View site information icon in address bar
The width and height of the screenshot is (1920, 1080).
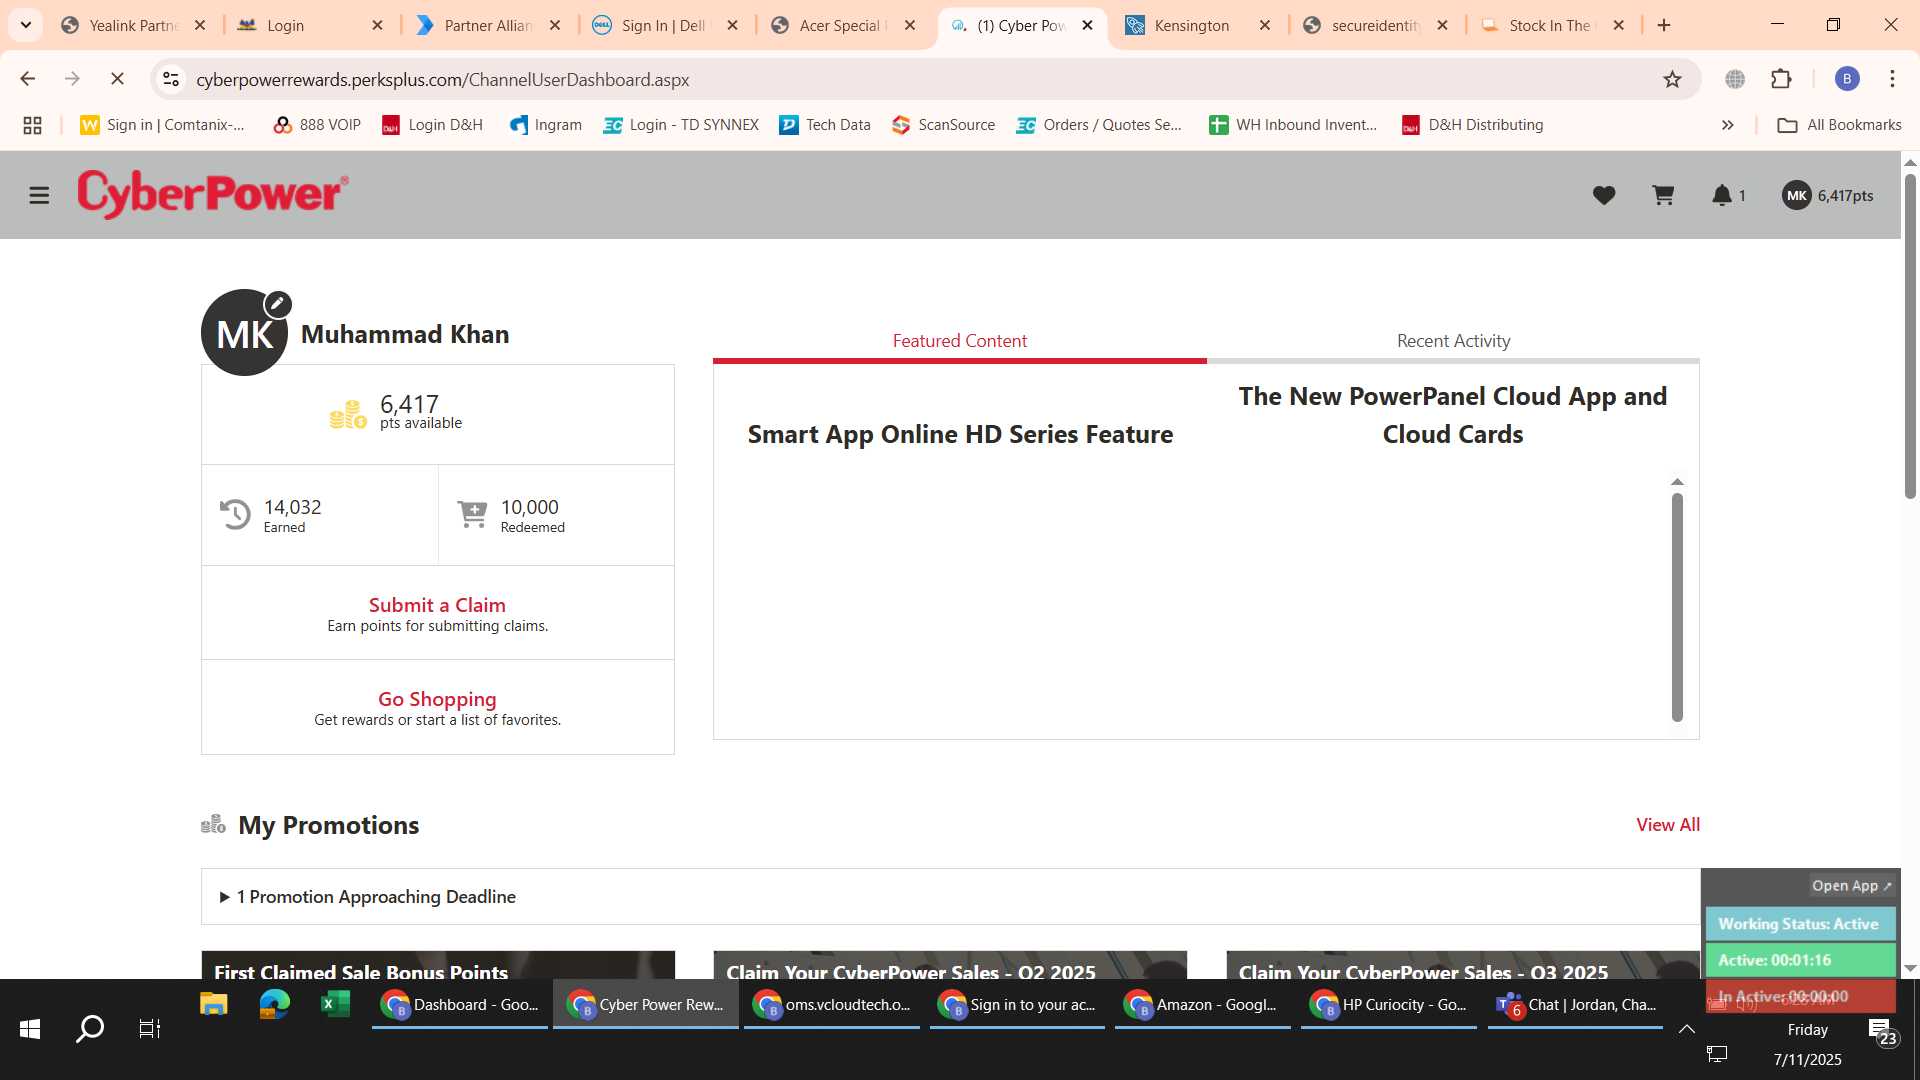coord(171,79)
